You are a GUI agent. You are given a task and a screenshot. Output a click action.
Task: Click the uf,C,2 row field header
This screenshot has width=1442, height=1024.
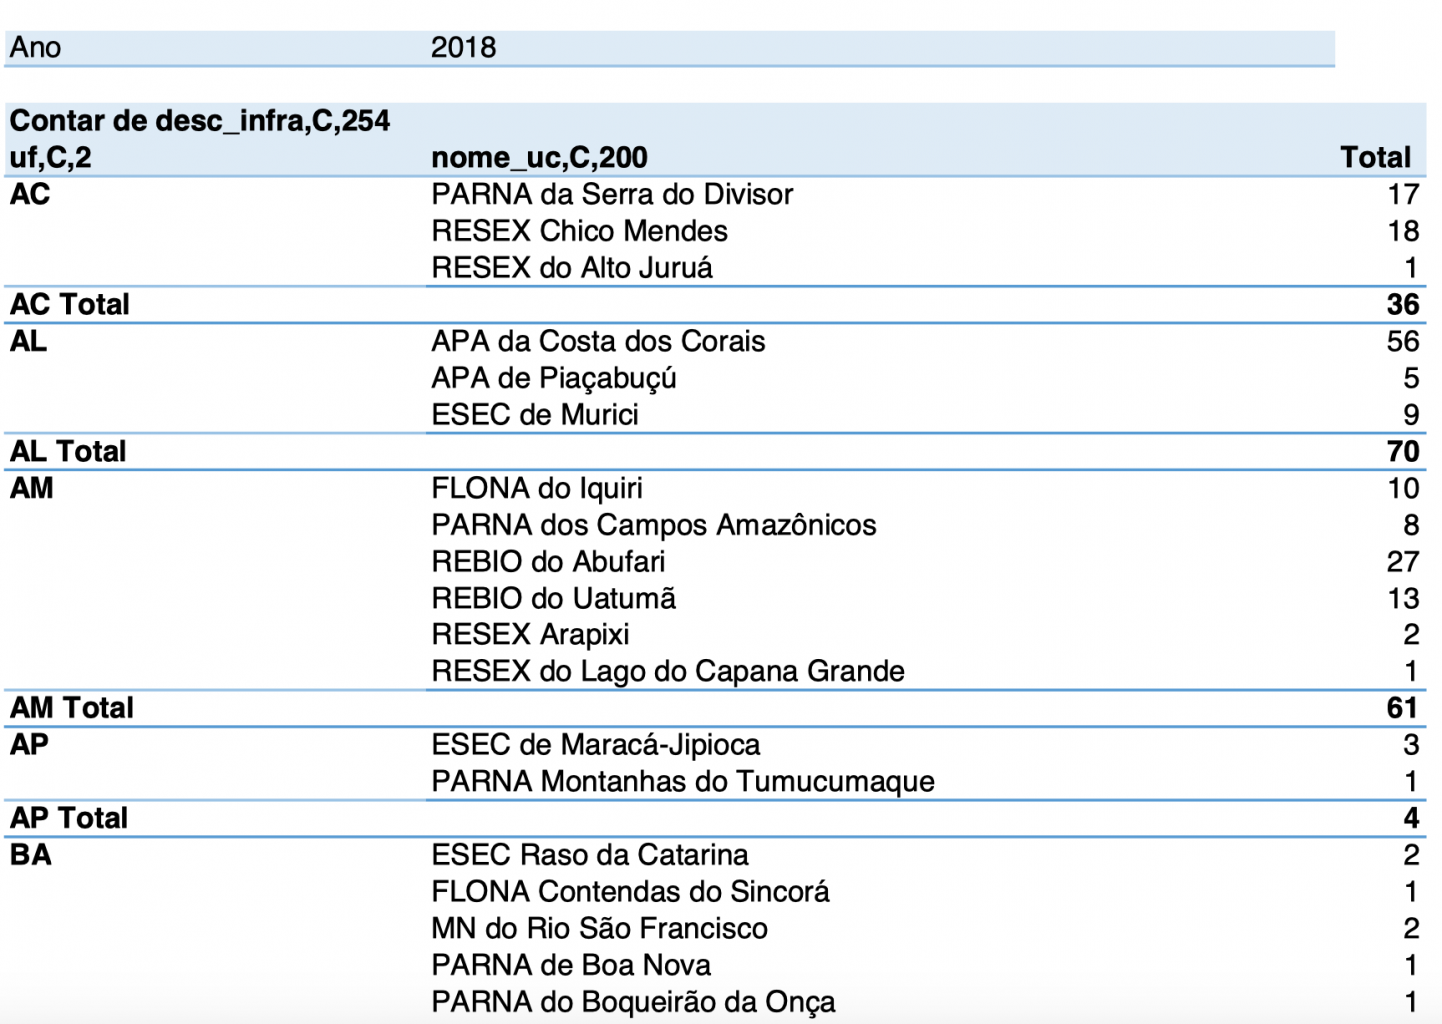[51, 157]
